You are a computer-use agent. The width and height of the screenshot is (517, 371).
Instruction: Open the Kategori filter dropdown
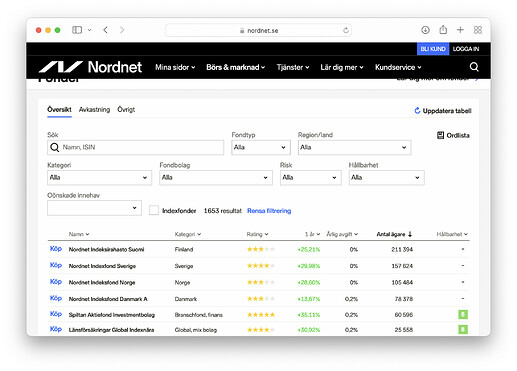coord(99,178)
